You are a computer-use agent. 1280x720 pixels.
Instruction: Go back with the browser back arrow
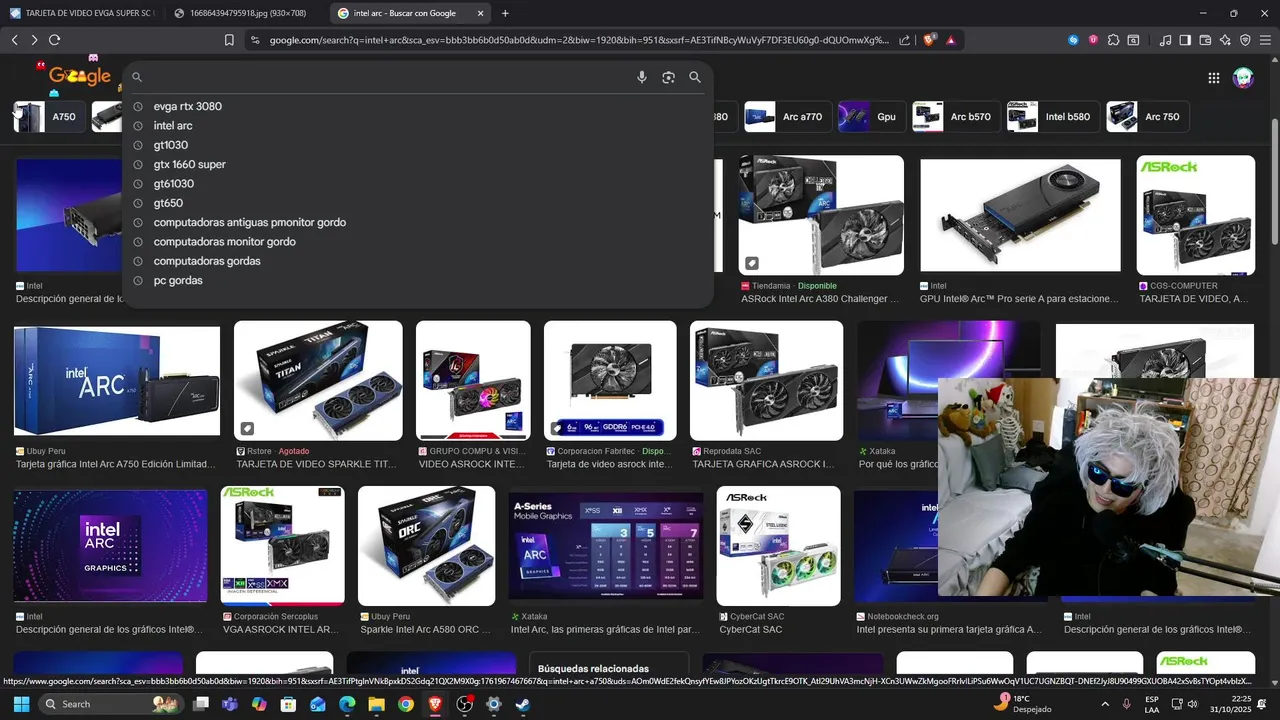(15, 40)
